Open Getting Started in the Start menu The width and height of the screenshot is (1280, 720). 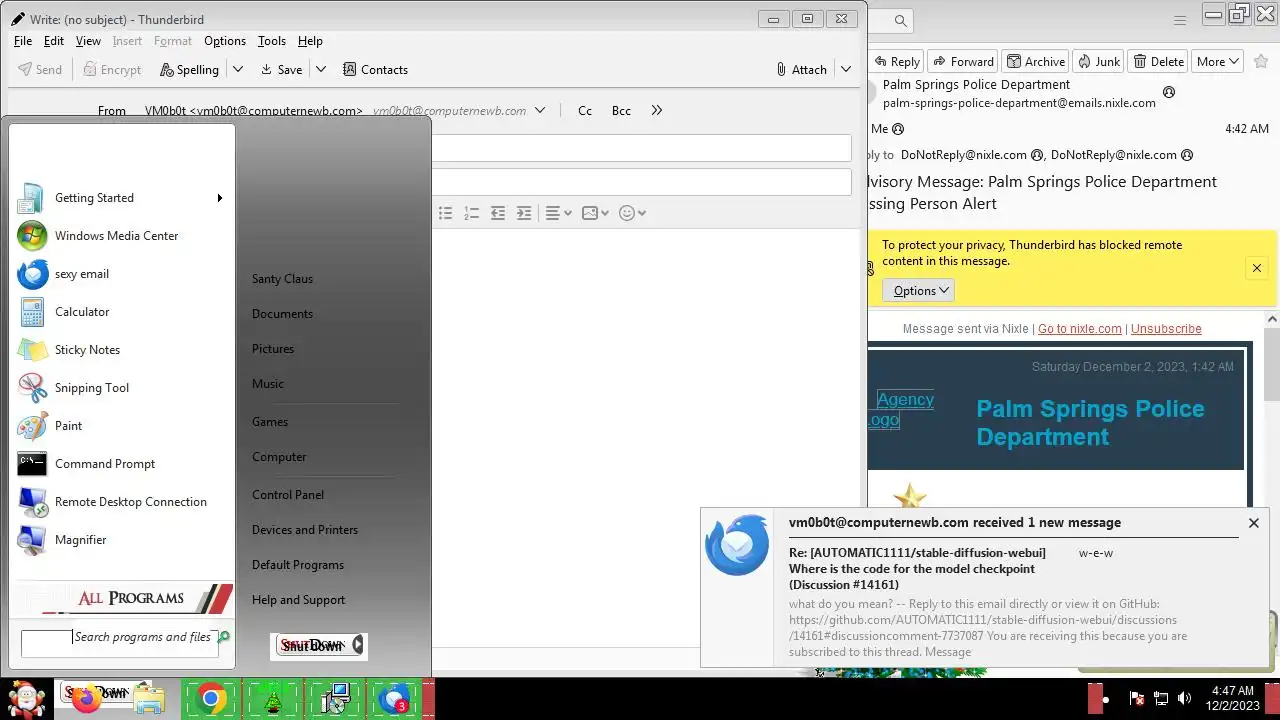120,198
